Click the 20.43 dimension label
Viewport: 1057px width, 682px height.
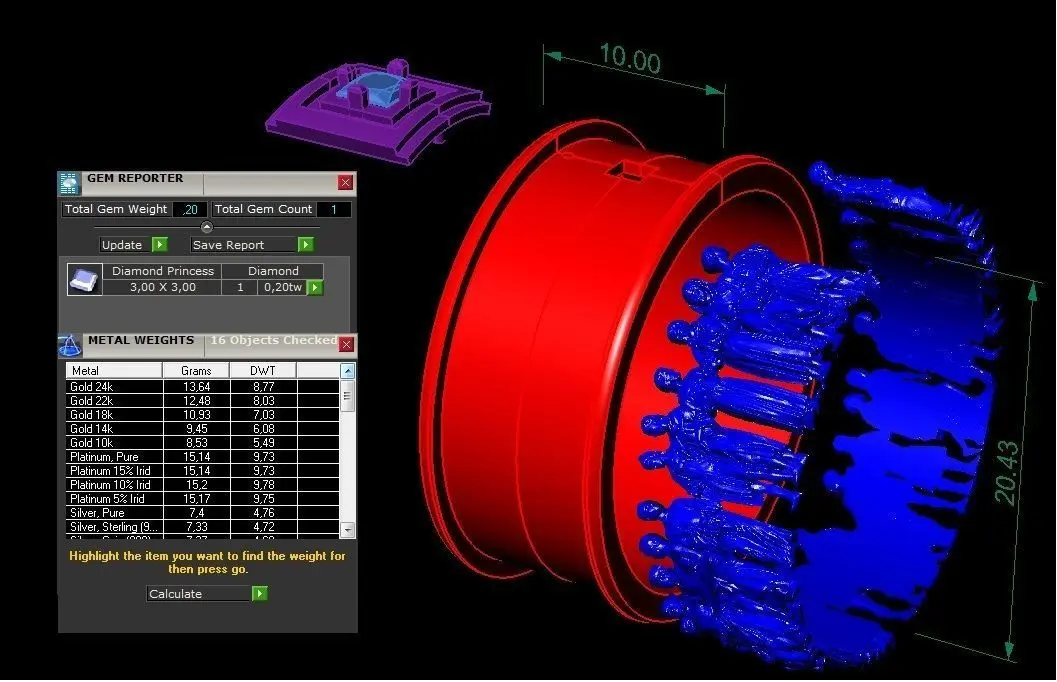1006,472
